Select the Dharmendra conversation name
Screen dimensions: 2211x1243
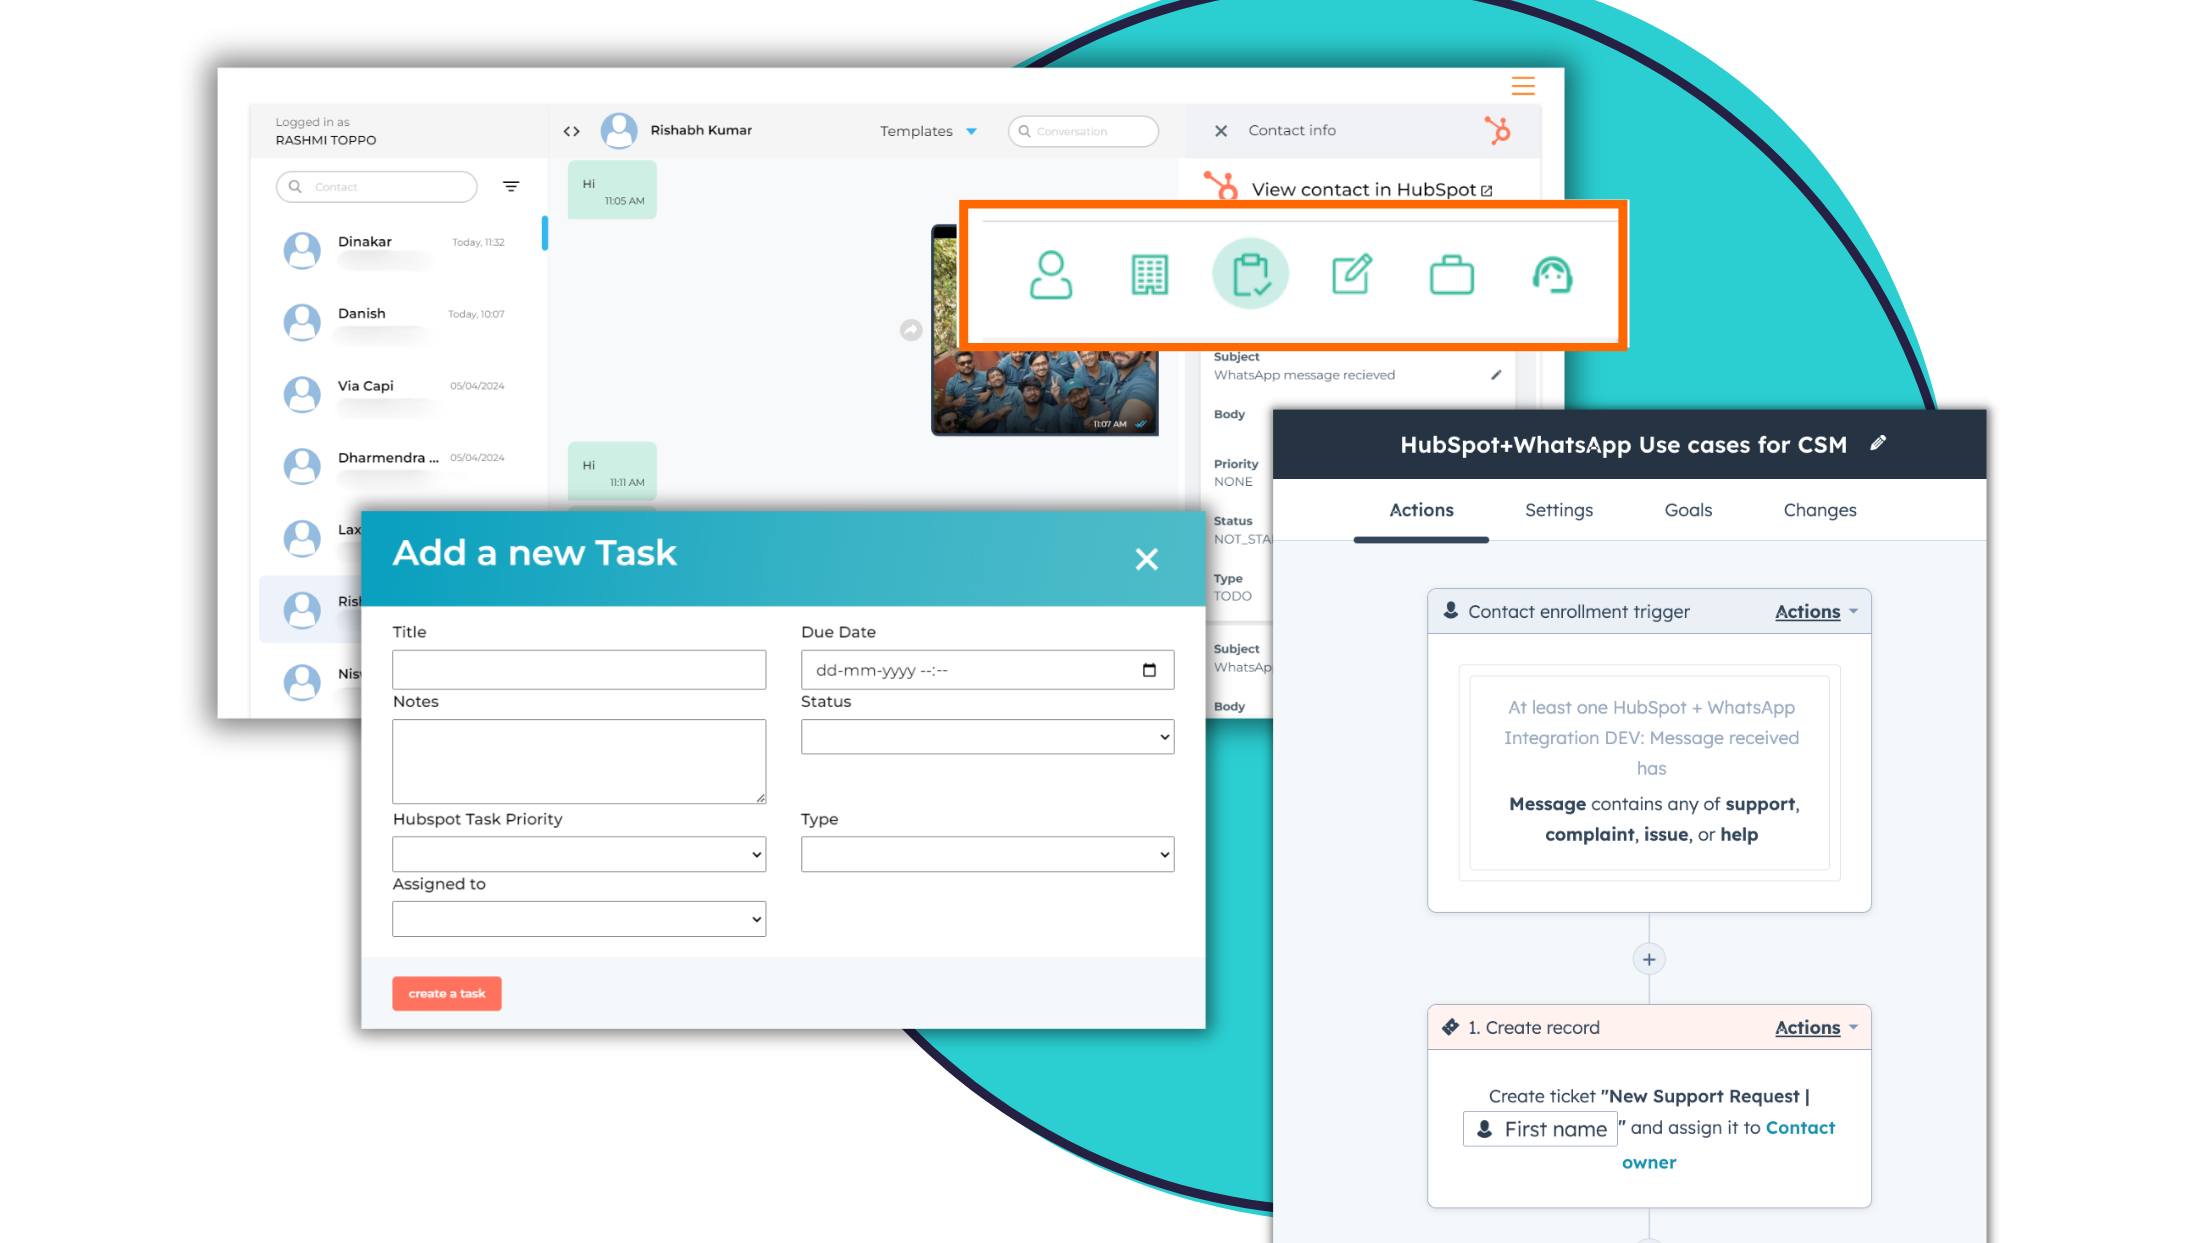[388, 458]
